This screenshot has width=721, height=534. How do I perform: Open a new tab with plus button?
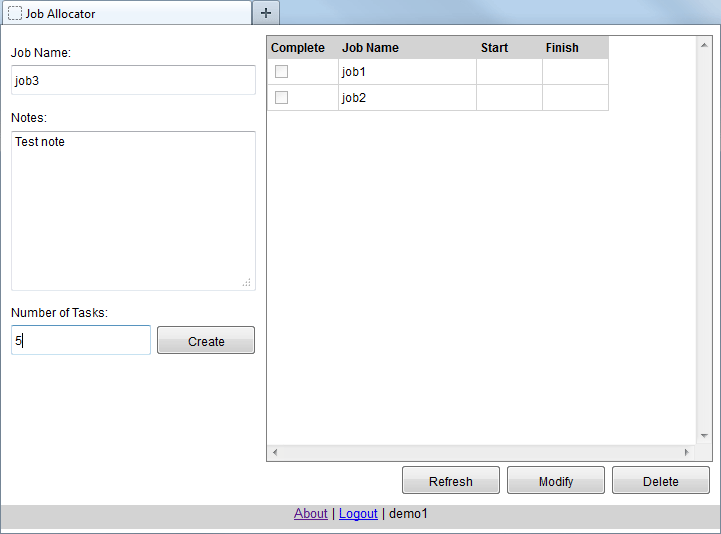[x=266, y=12]
